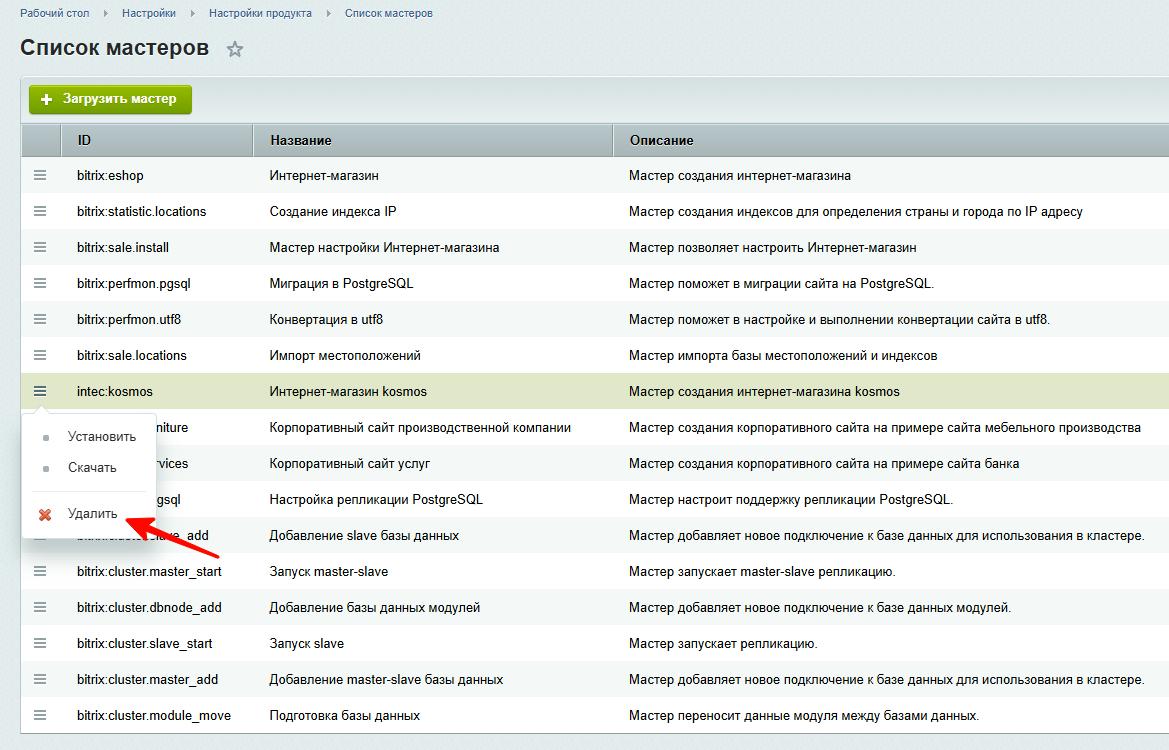The image size is (1169, 750).
Task: Click the Описание column header
Action: (661, 140)
